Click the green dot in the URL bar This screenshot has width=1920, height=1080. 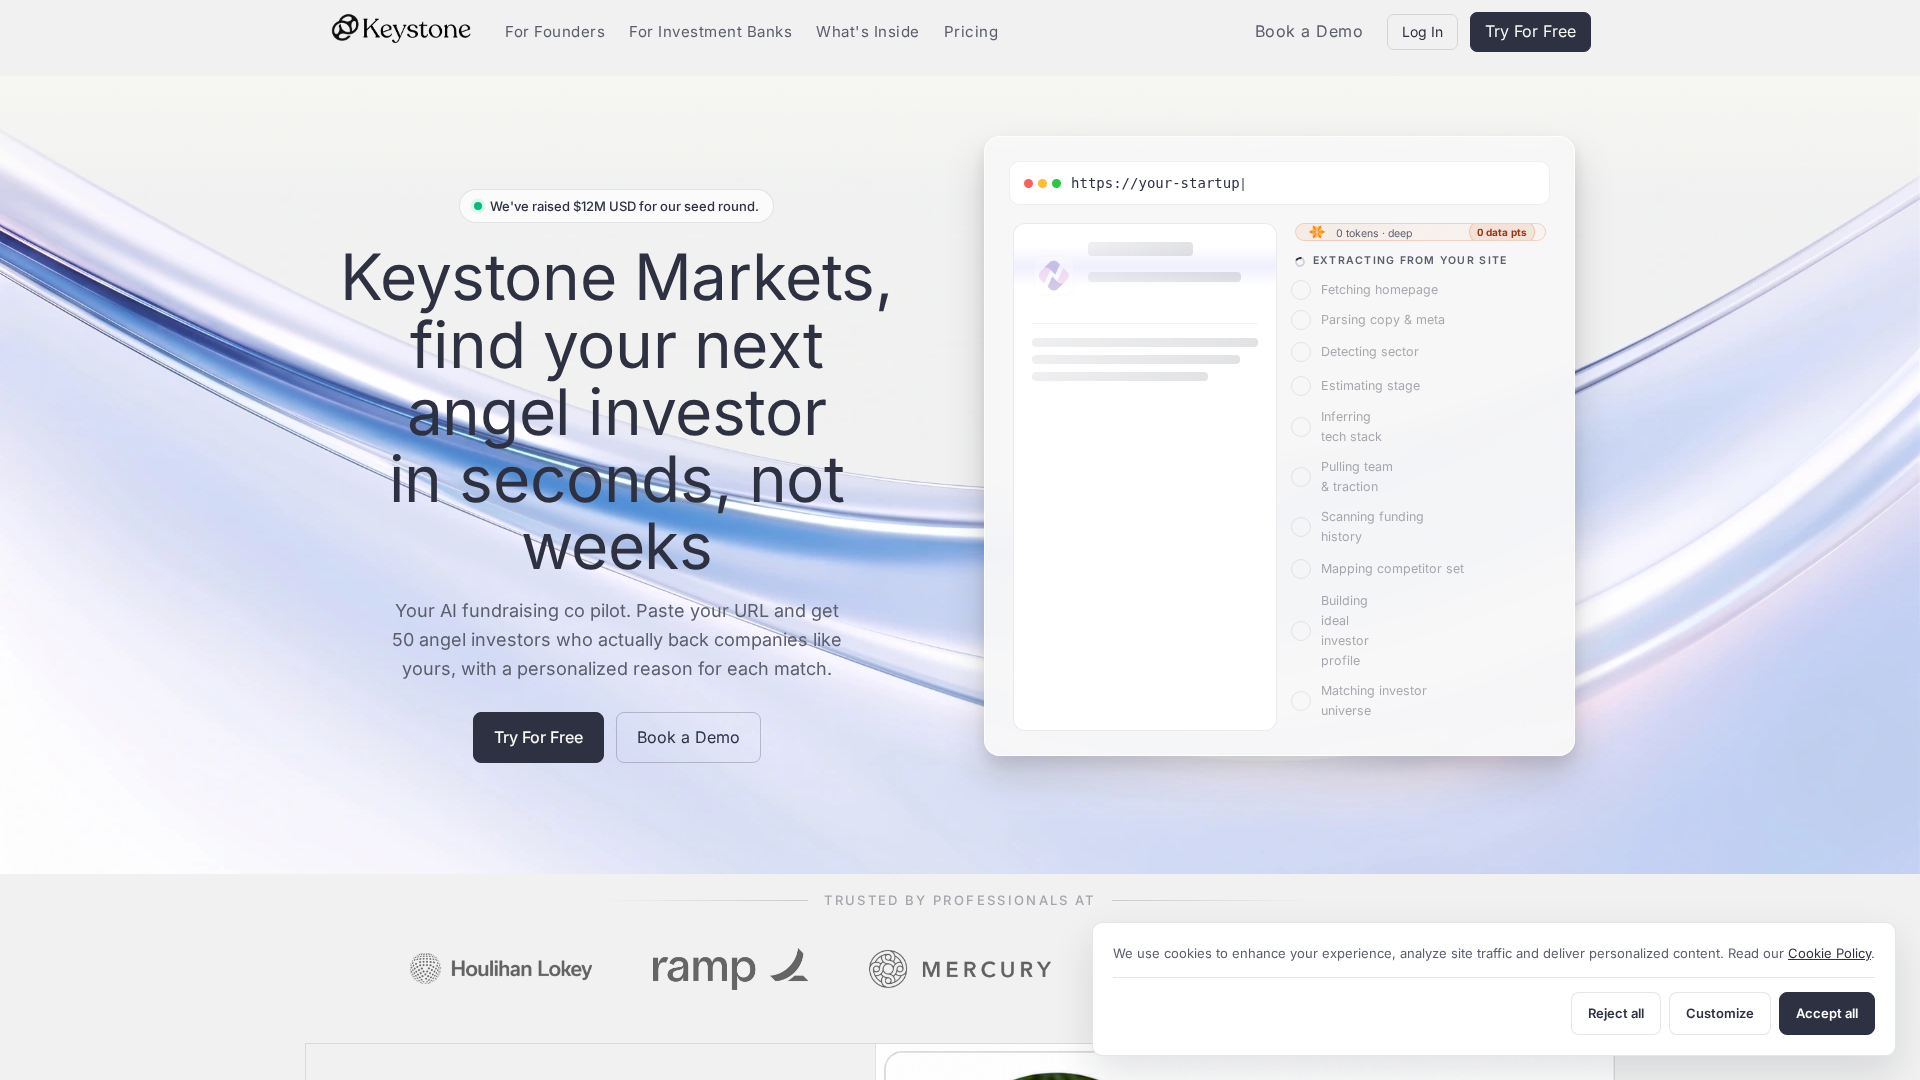pyautogui.click(x=1056, y=183)
